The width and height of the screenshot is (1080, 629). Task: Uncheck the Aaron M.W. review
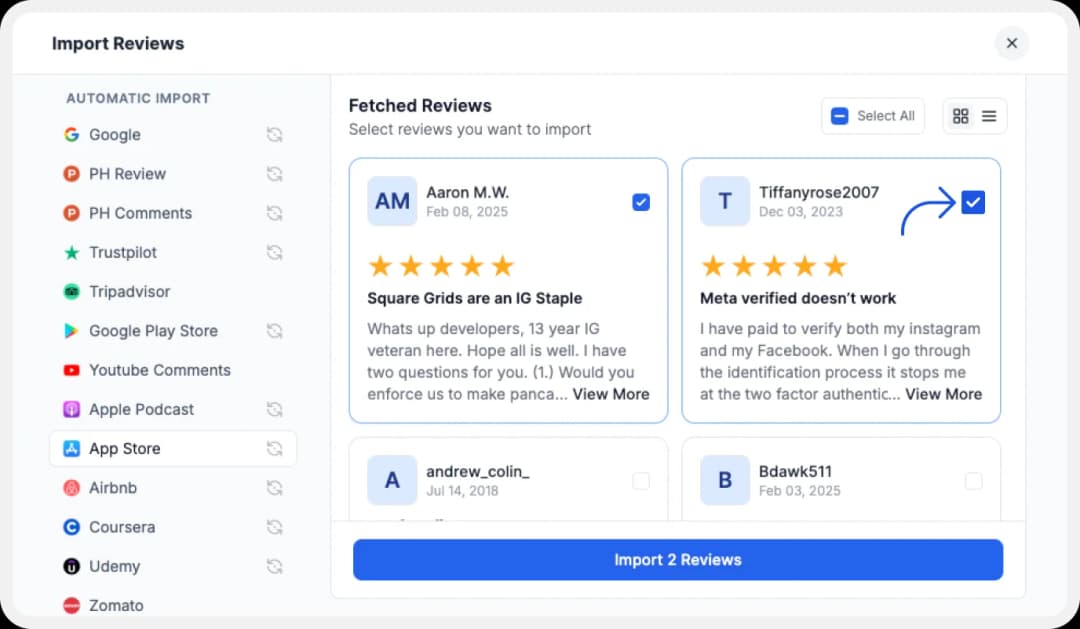tap(641, 202)
